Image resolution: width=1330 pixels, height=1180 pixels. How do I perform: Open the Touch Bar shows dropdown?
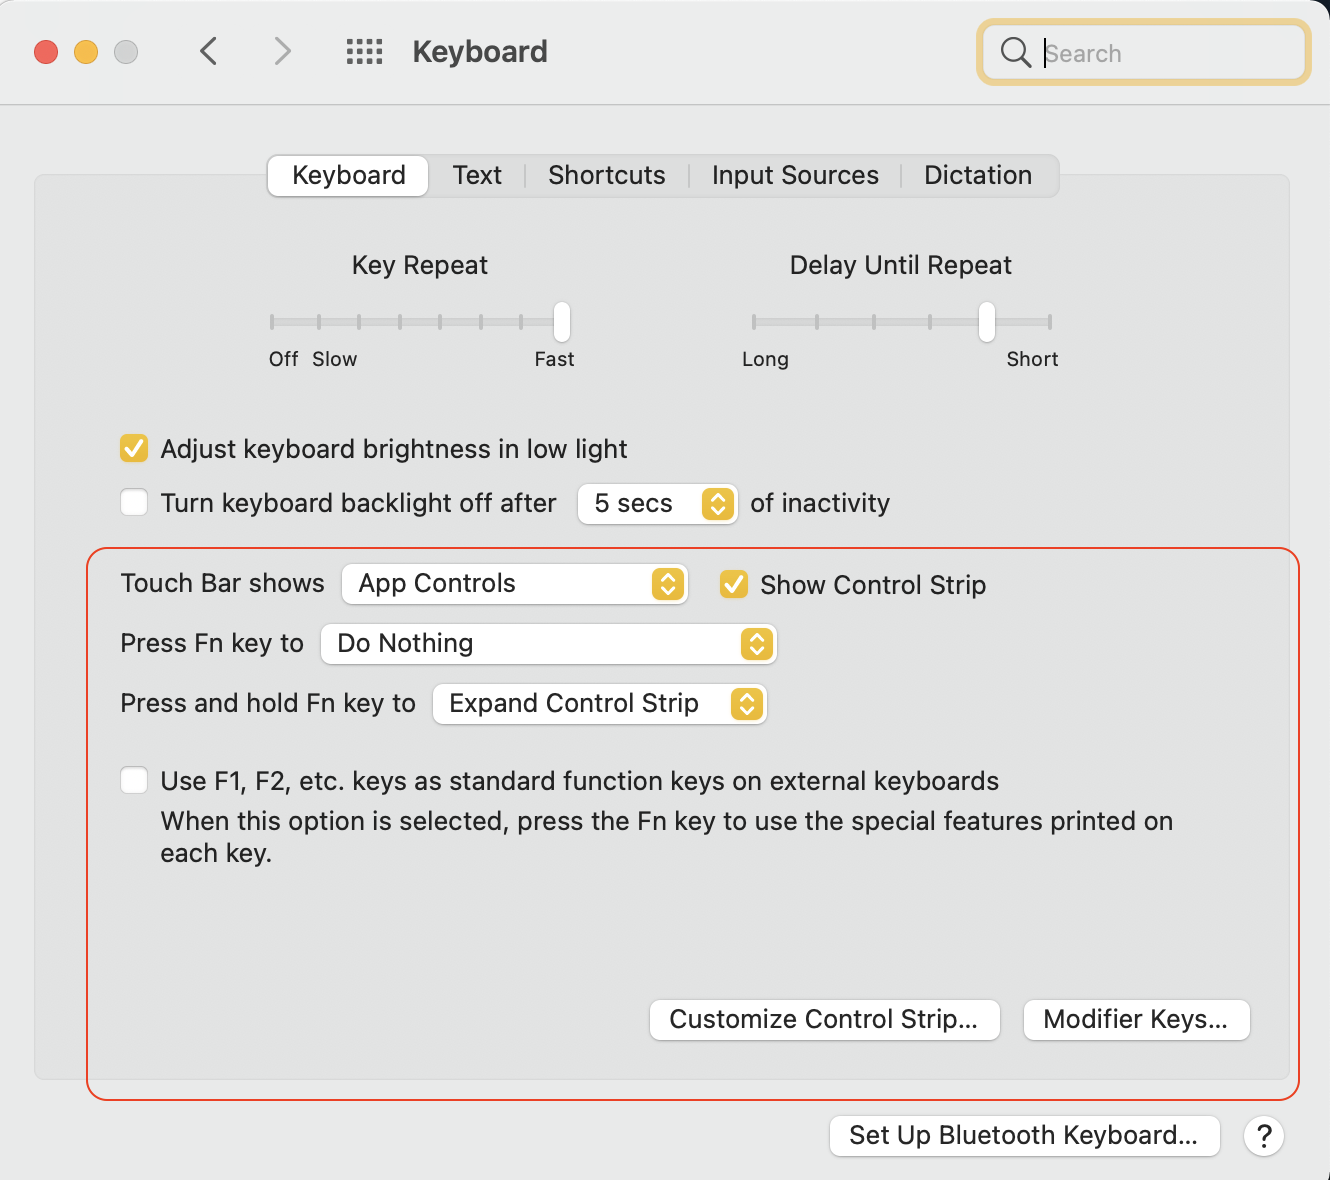[x=514, y=584]
